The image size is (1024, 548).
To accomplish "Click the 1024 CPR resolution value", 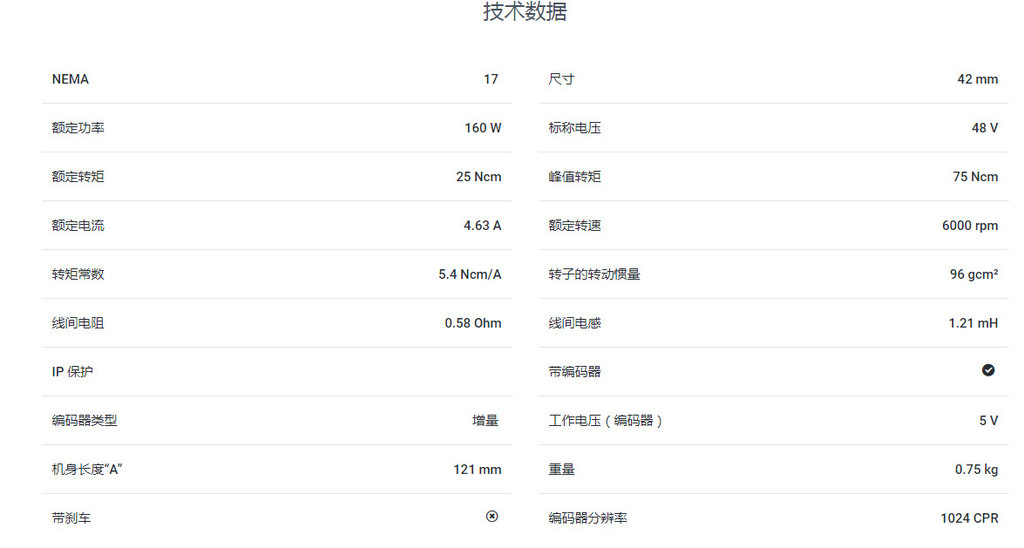I will 969,518.
